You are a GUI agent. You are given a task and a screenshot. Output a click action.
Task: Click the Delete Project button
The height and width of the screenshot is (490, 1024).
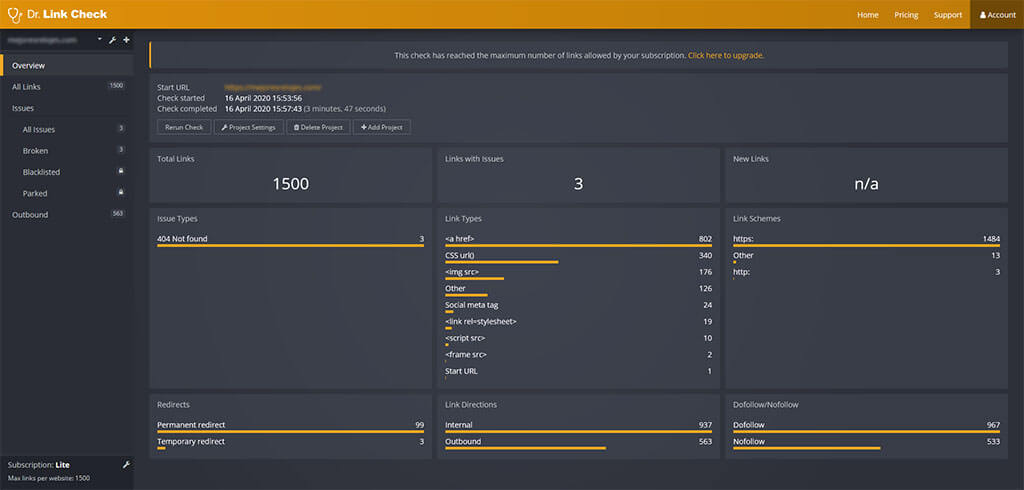point(318,127)
